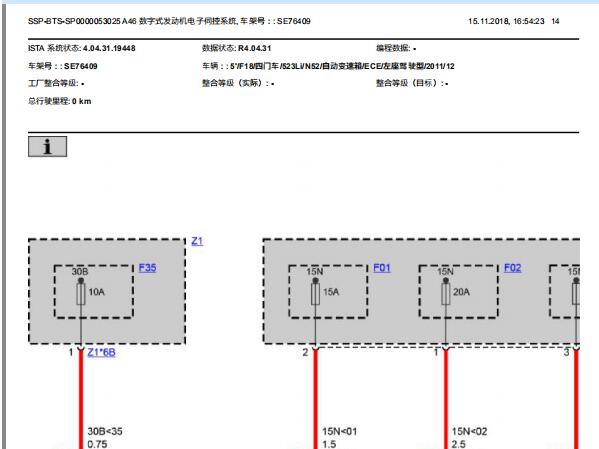Open the F35 fuse link

click(x=147, y=267)
